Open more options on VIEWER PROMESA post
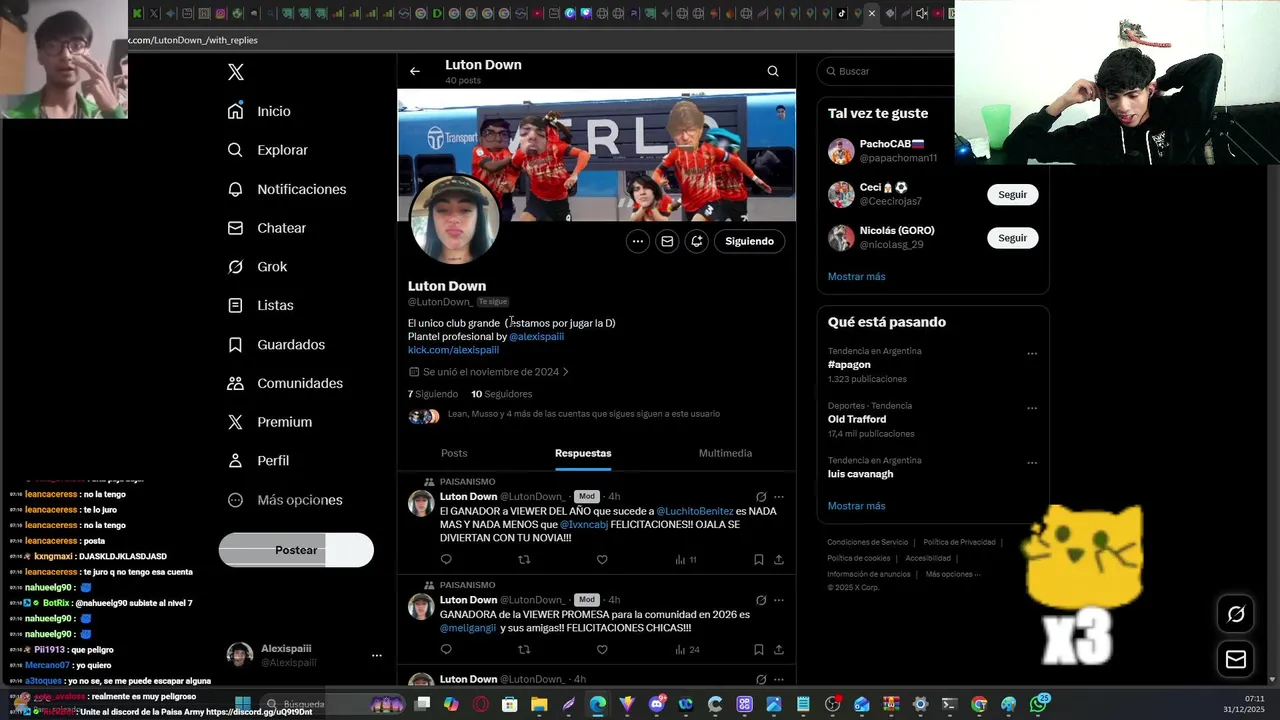Viewport: 1280px width, 720px height. click(779, 601)
